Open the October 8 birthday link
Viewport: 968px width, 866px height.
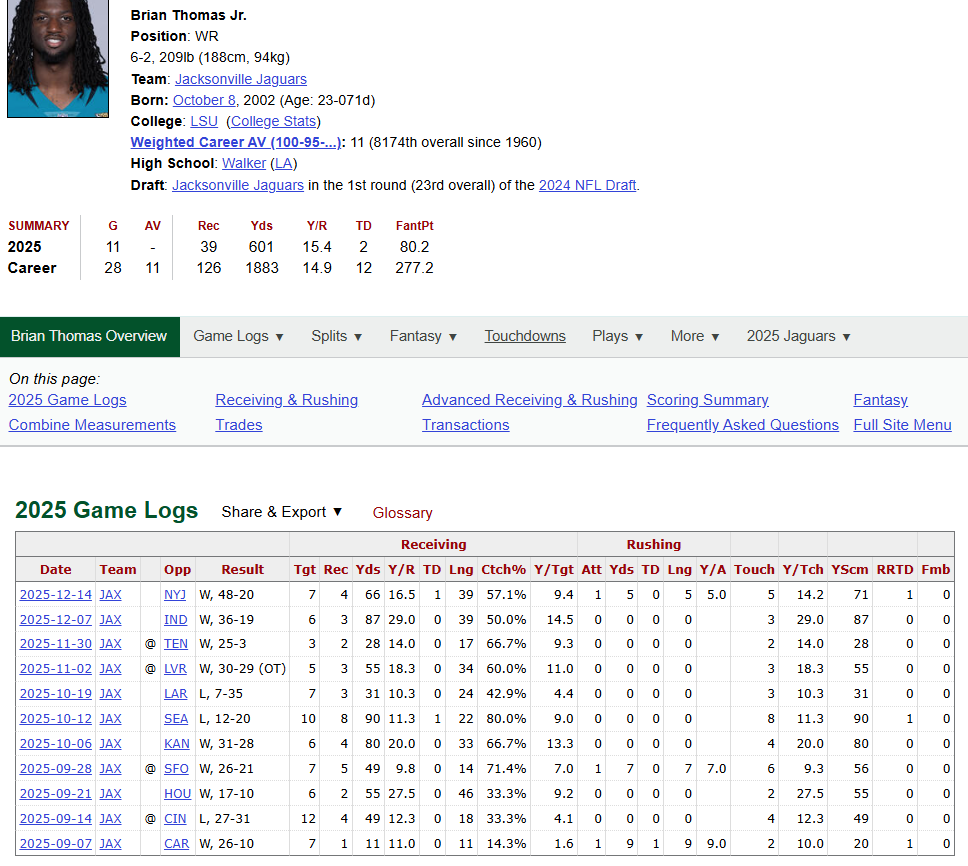point(204,100)
